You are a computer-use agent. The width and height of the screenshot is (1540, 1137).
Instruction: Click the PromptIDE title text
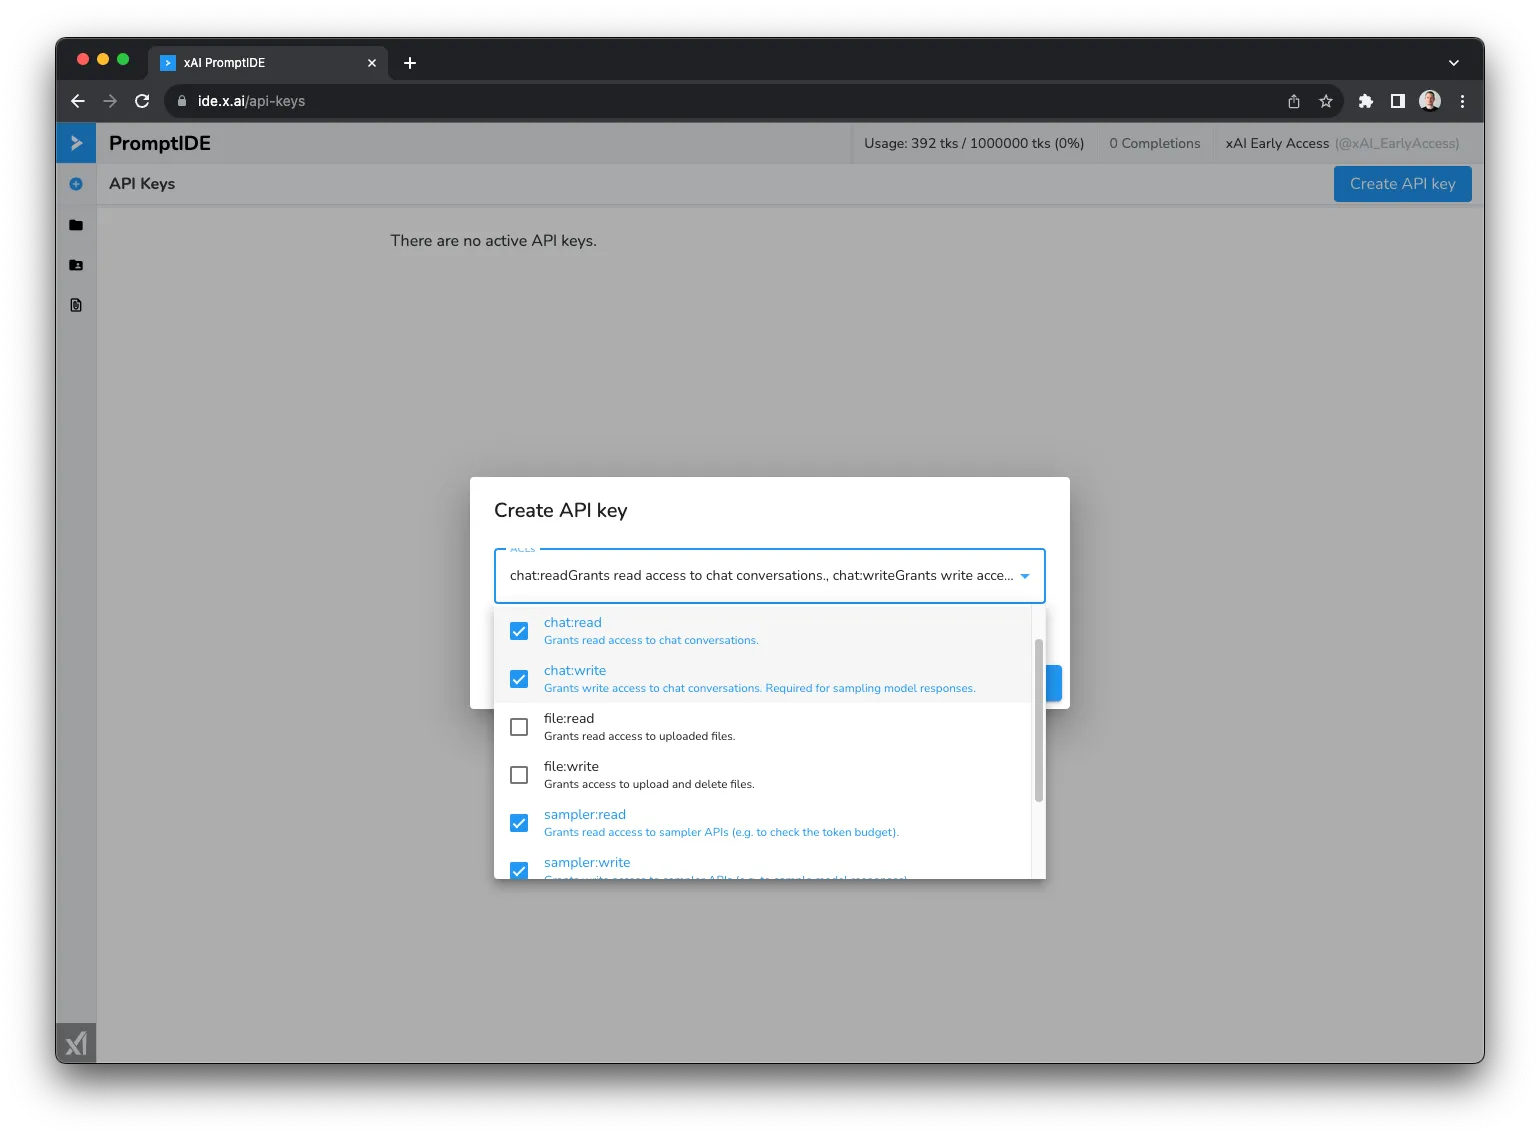160,143
